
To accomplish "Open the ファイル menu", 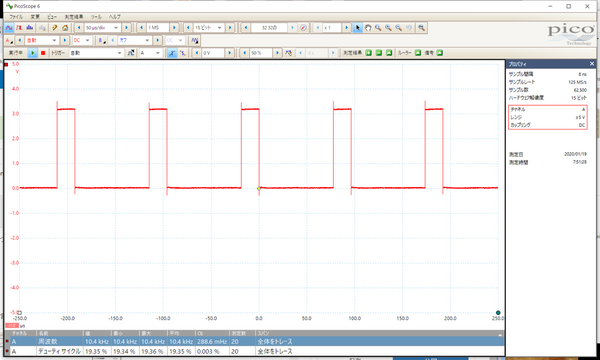I will pos(16,17).
